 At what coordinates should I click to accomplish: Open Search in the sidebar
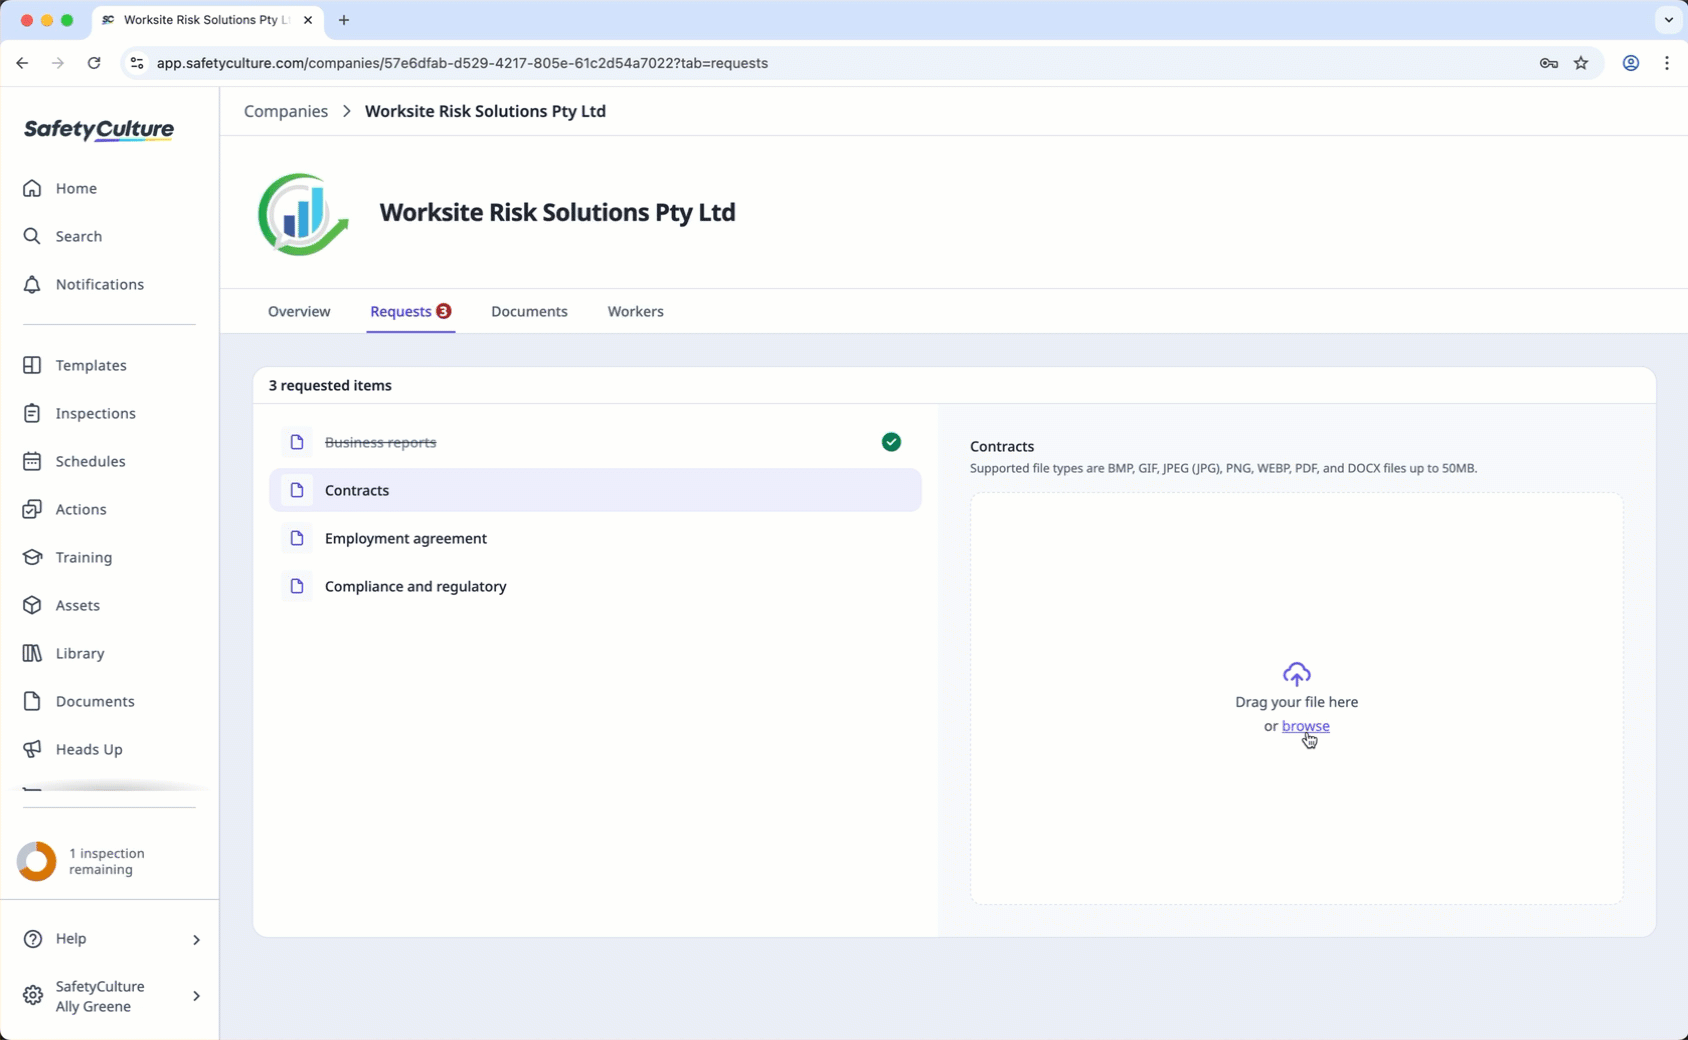tap(78, 236)
